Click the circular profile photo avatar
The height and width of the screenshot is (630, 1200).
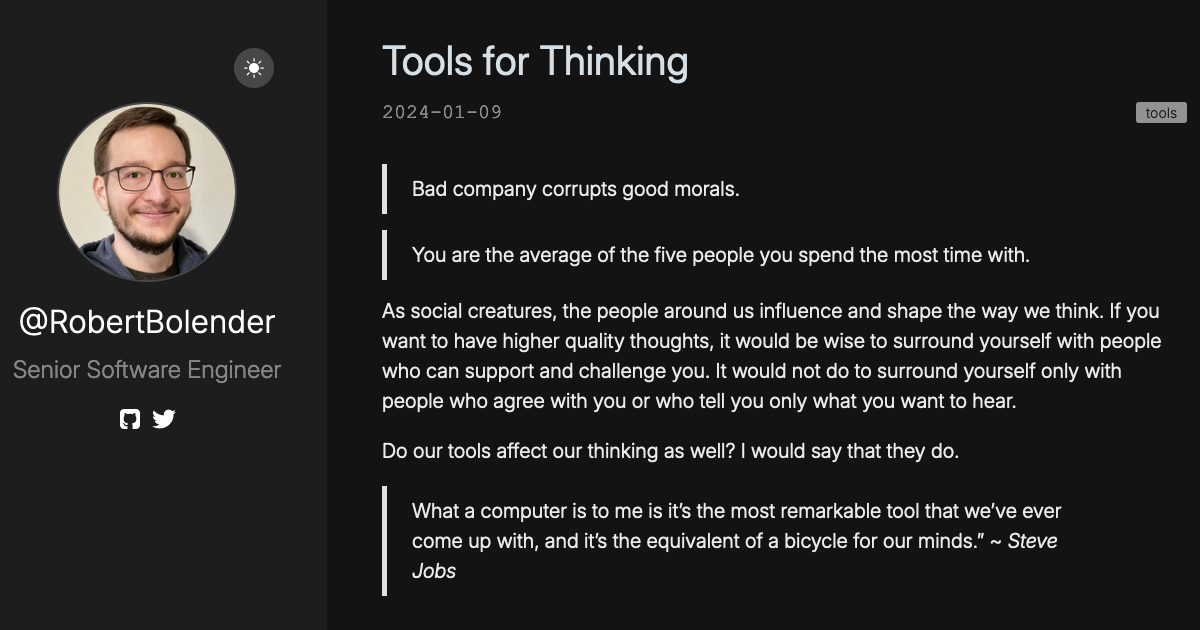pyautogui.click(x=147, y=192)
